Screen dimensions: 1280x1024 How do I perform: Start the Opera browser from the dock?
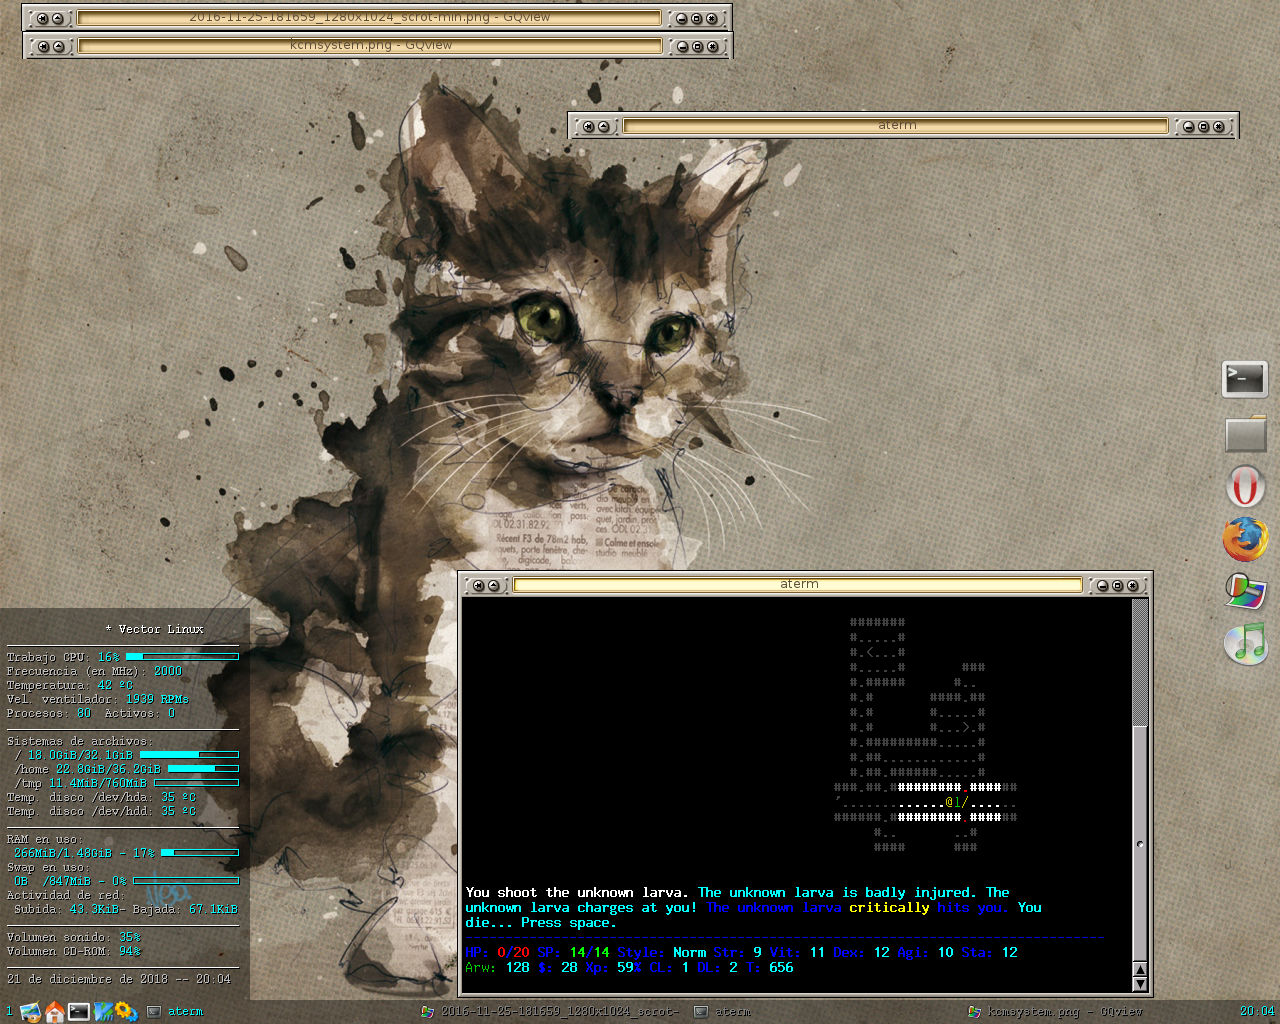pyautogui.click(x=1245, y=488)
